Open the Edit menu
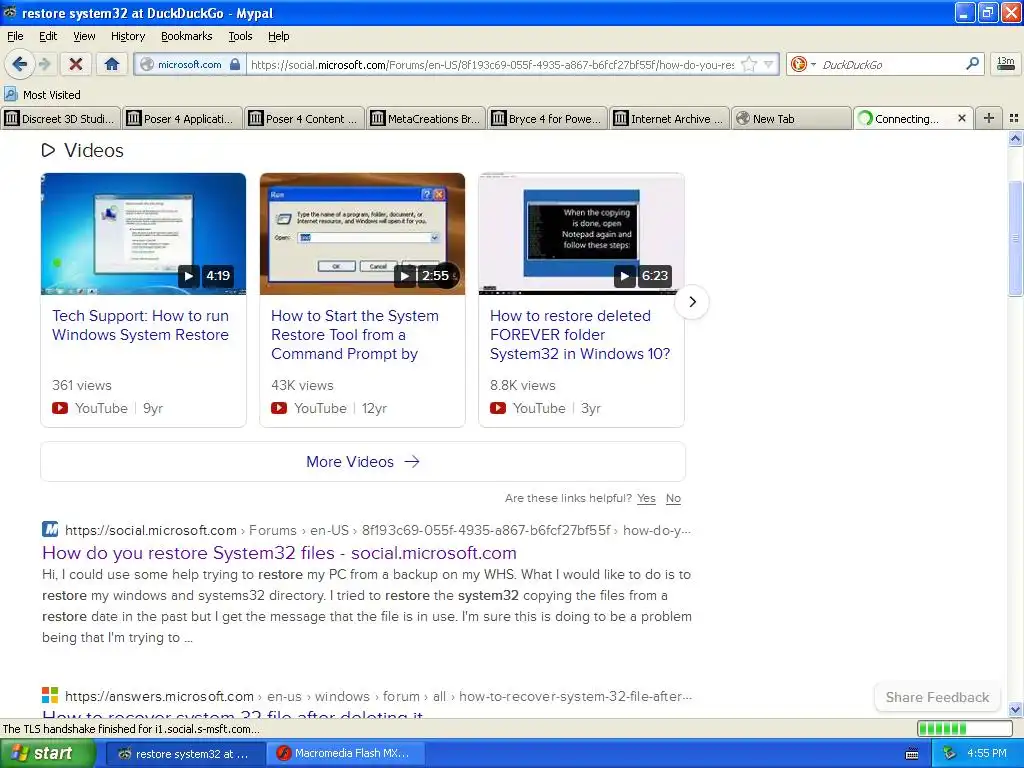The height and width of the screenshot is (768, 1024). point(48,36)
